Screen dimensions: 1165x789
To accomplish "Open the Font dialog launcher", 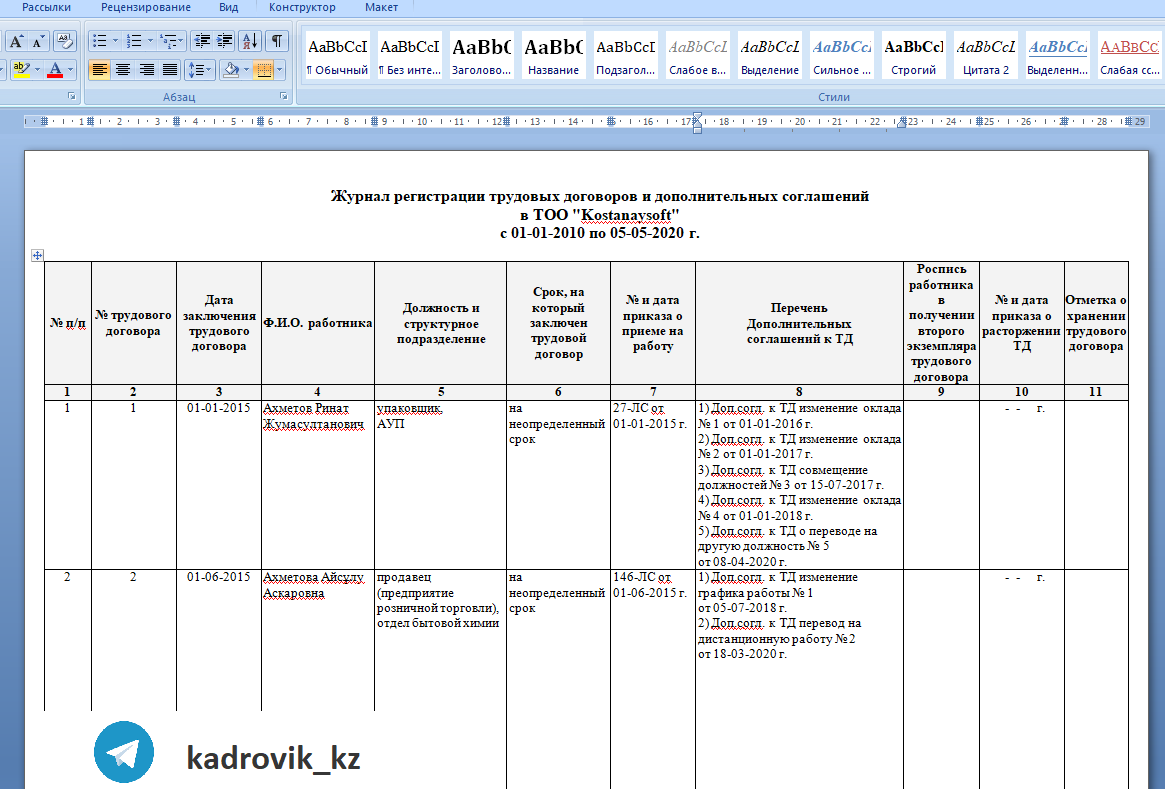I will [x=72, y=97].
